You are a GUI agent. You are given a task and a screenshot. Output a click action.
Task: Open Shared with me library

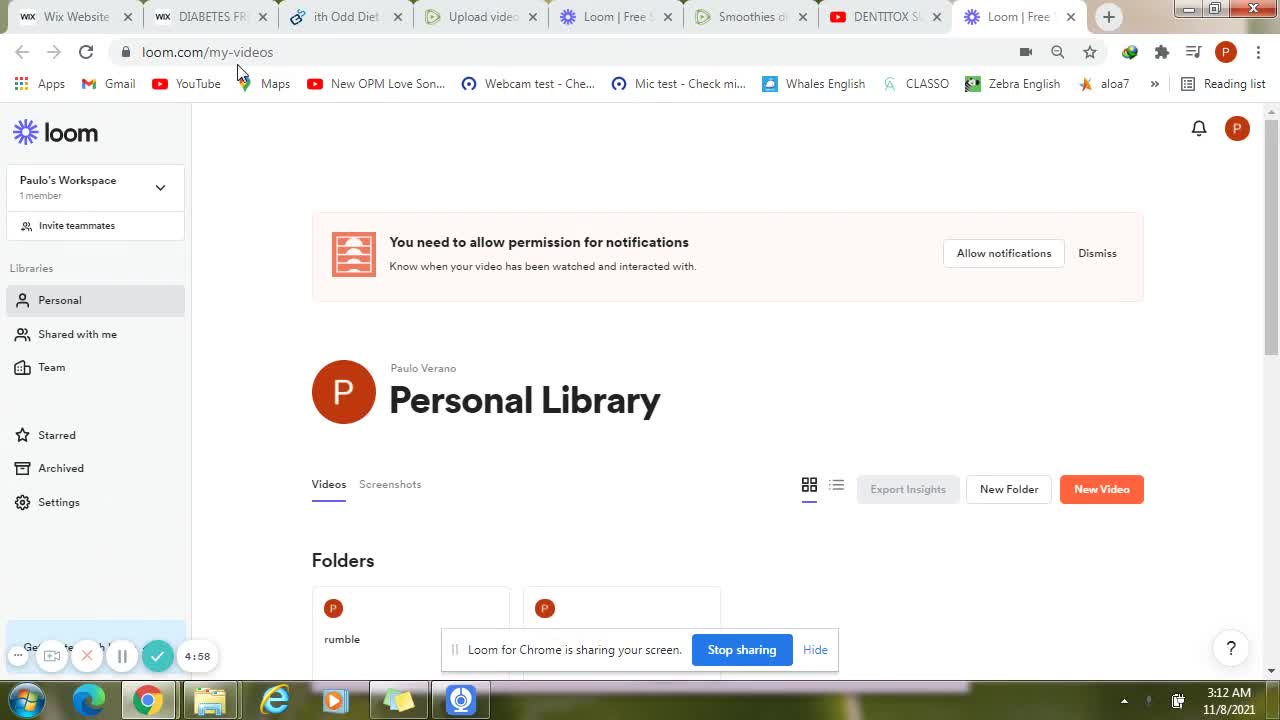[96, 334]
